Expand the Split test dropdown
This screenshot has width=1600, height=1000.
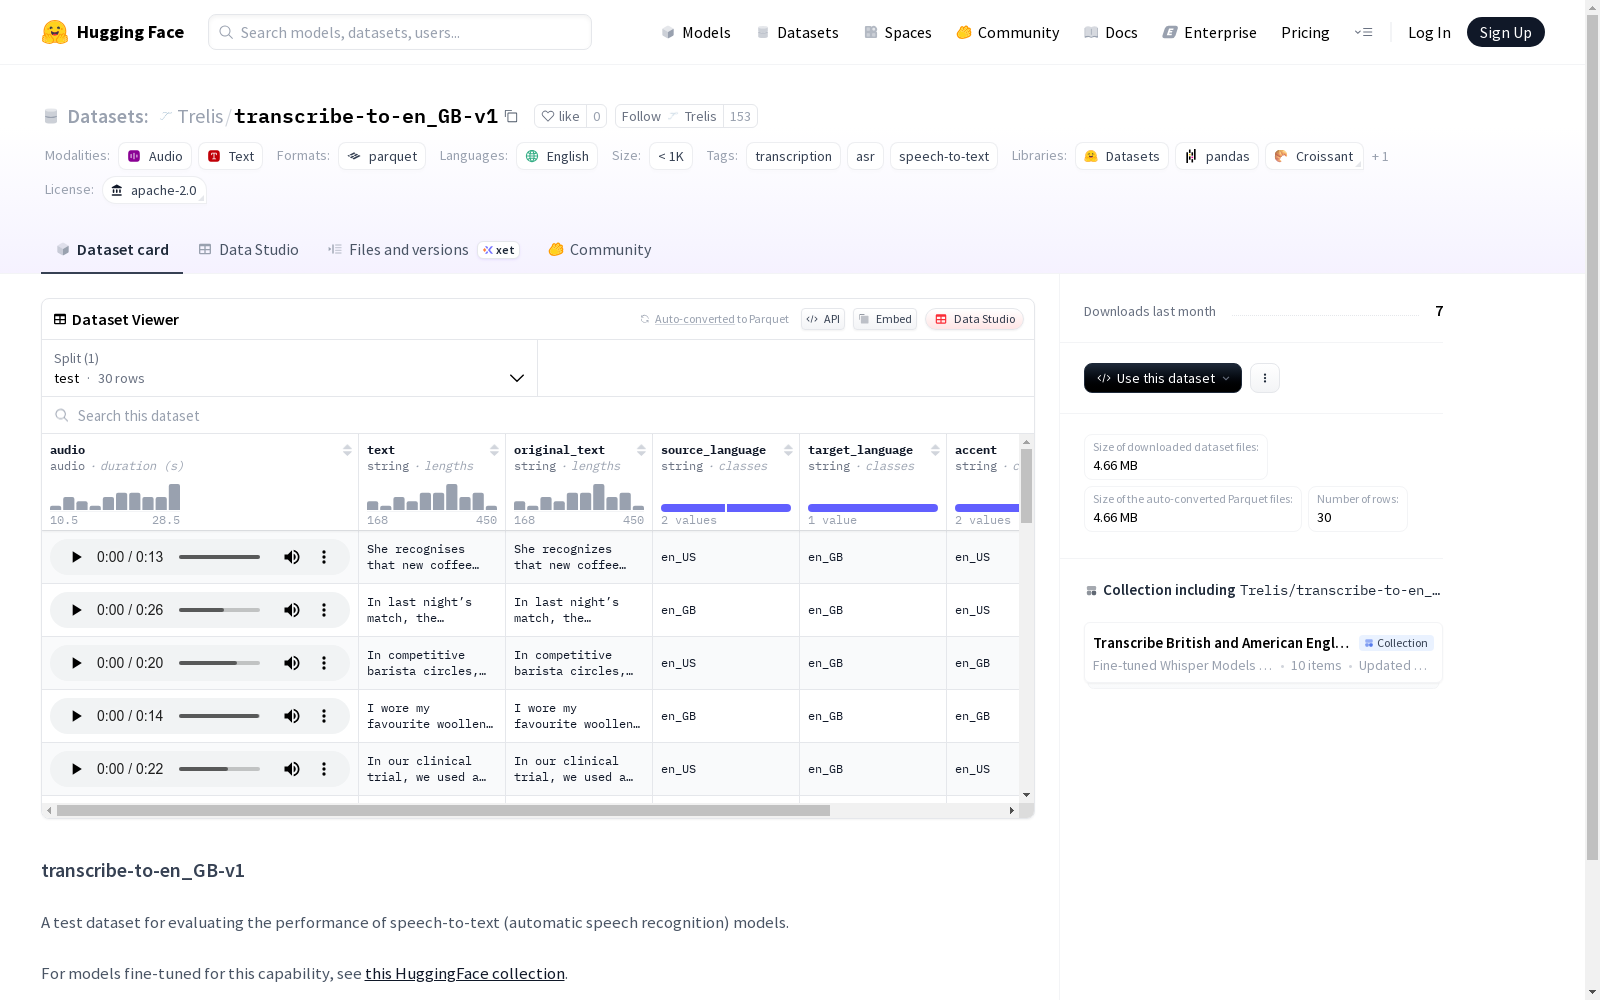point(290,368)
